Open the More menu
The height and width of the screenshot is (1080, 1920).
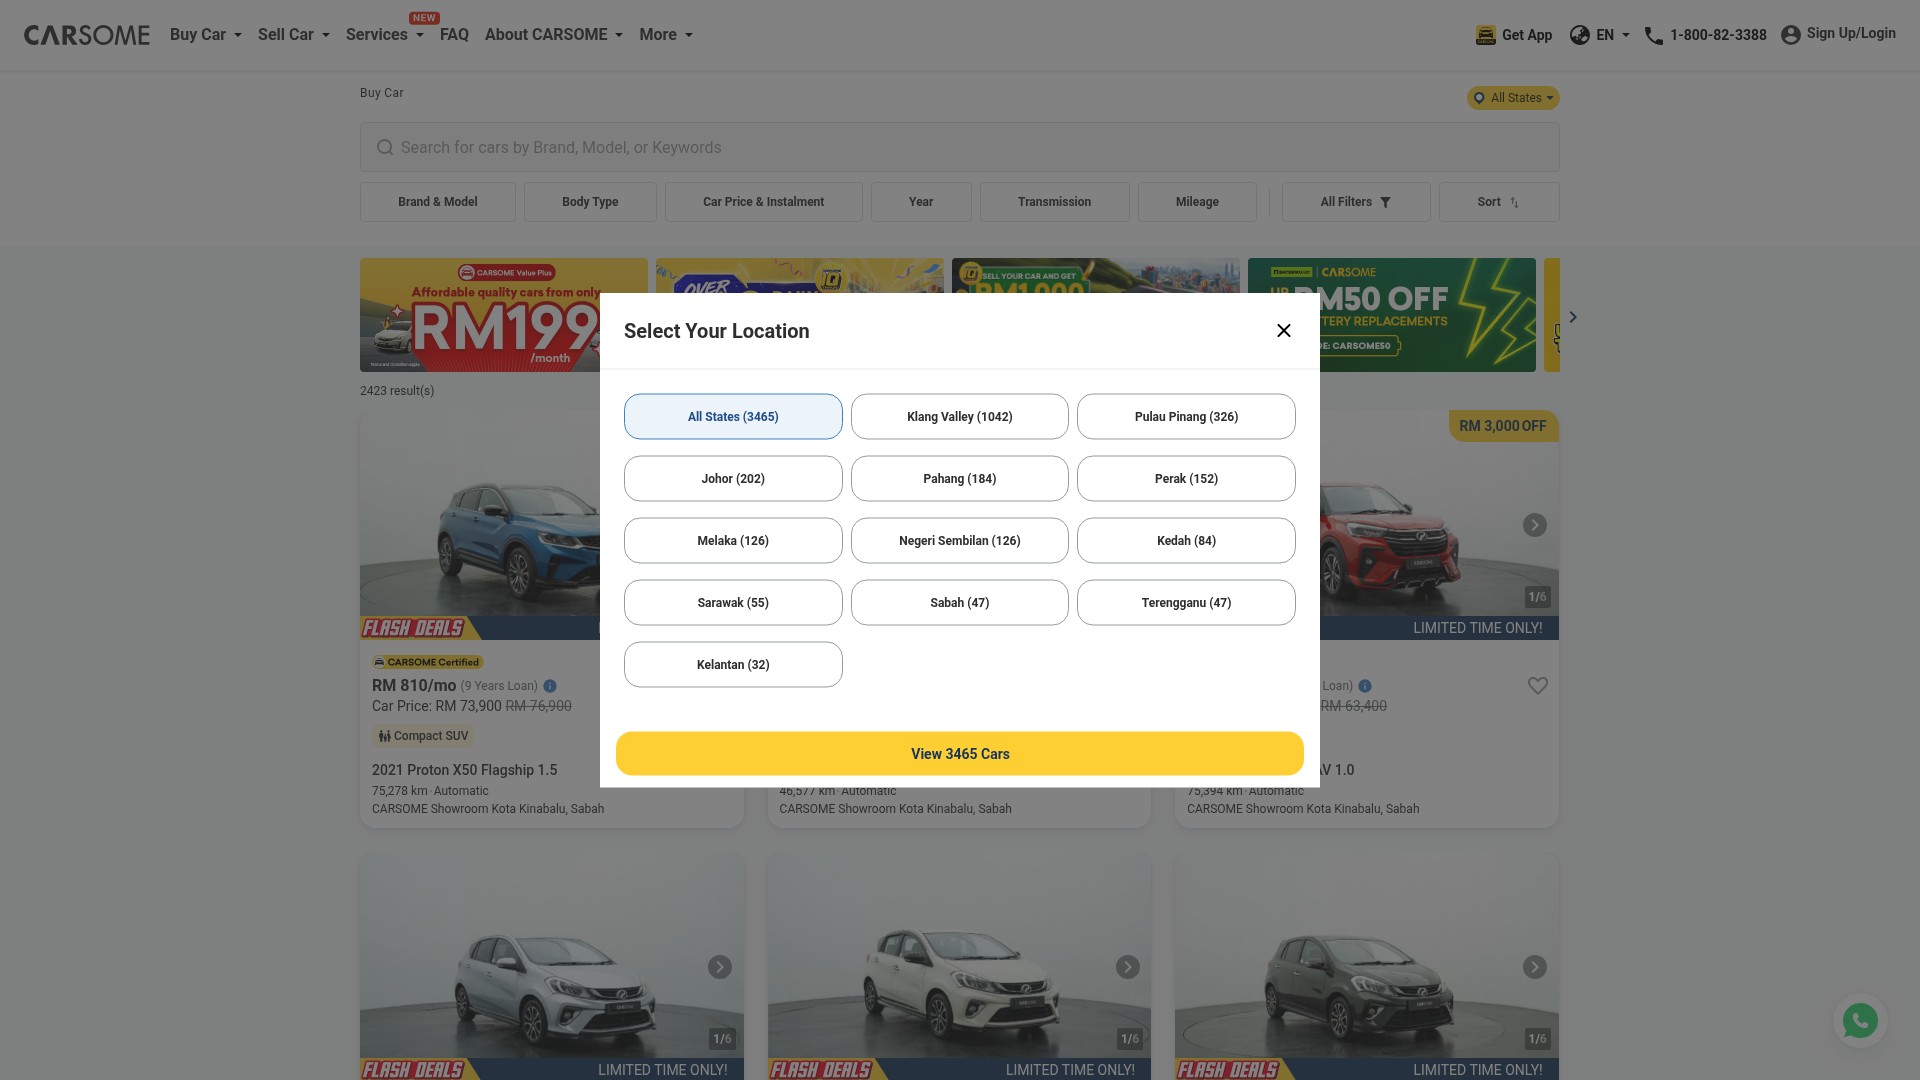[666, 34]
